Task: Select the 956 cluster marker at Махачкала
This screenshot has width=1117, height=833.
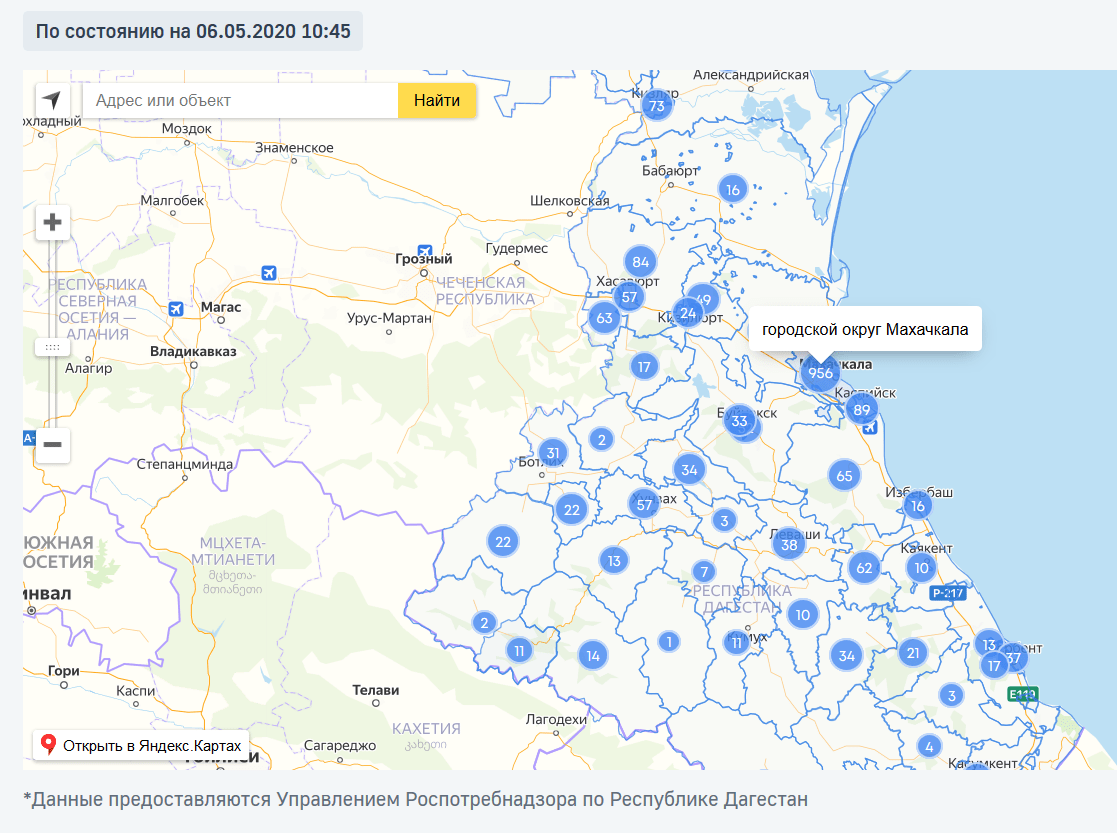Action: [819, 371]
